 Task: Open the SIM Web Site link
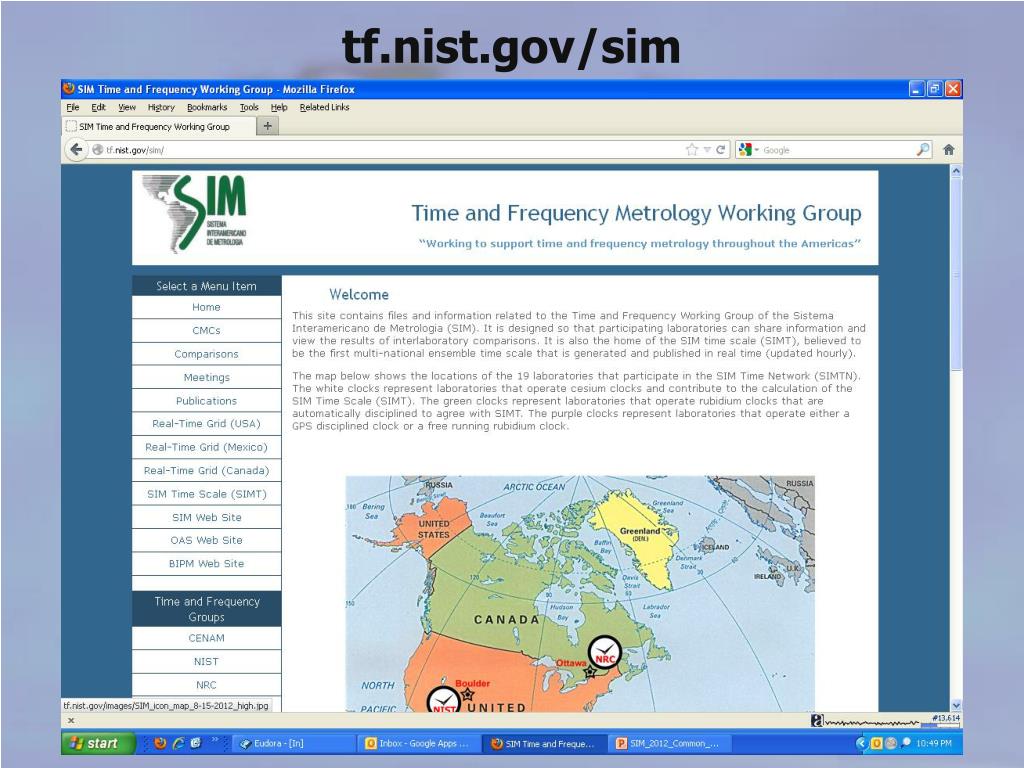[x=206, y=517]
